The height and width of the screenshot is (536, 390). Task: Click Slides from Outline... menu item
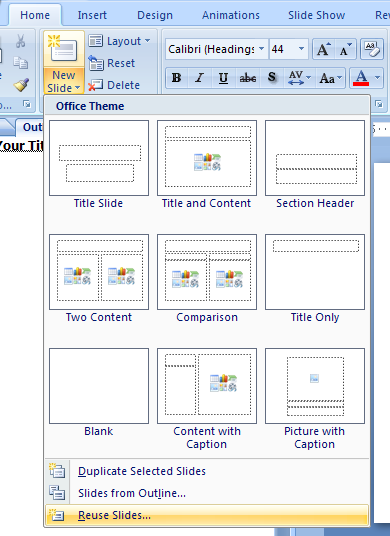coord(207,493)
